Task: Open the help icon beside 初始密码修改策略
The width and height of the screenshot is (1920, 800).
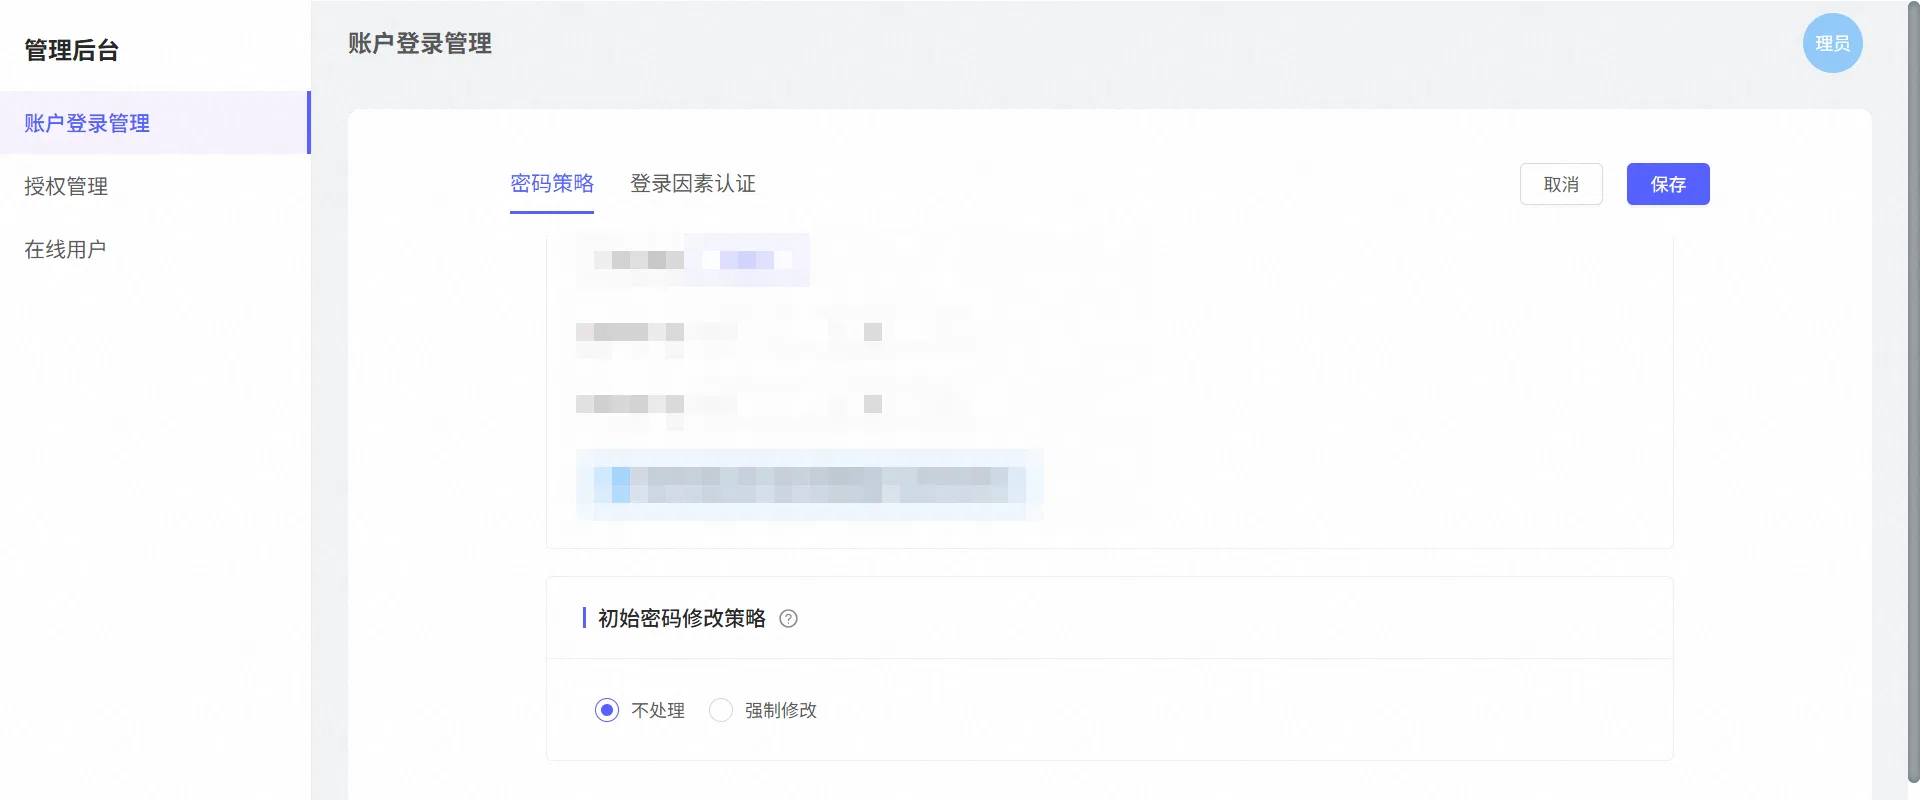Action: point(788,619)
